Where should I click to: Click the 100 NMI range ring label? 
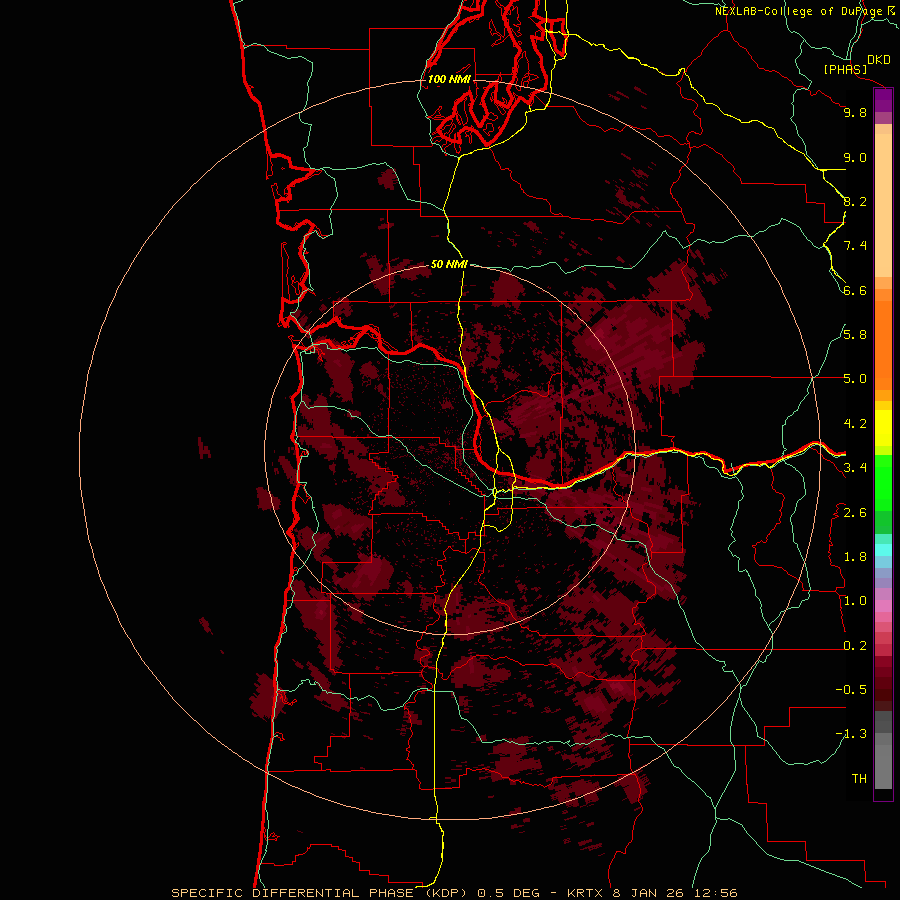click(449, 79)
